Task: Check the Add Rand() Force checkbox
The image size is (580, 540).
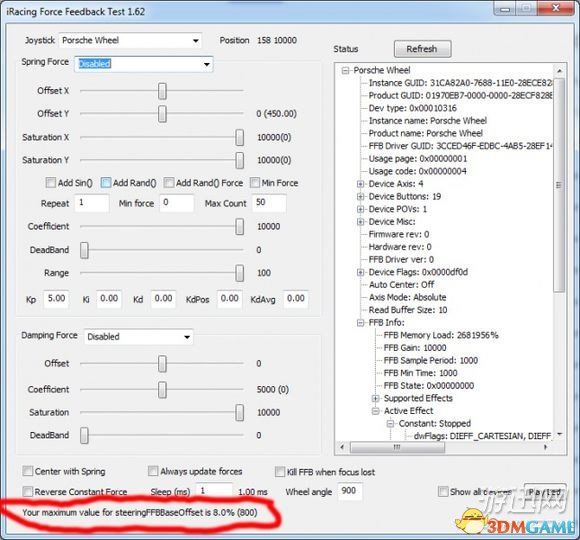Action: coord(169,183)
